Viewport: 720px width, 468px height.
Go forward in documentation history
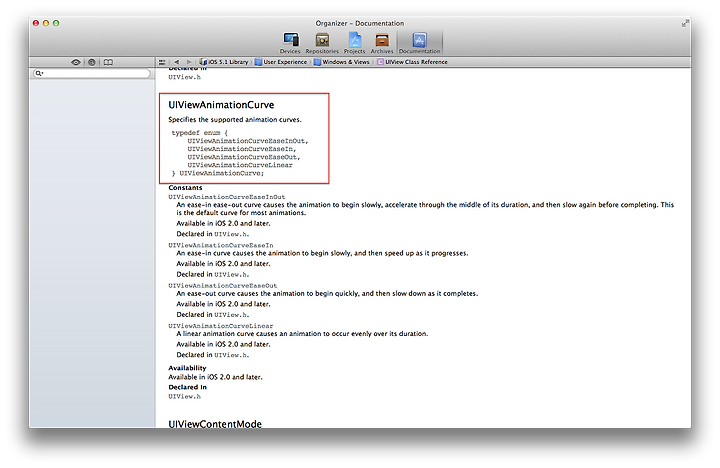click(x=188, y=62)
